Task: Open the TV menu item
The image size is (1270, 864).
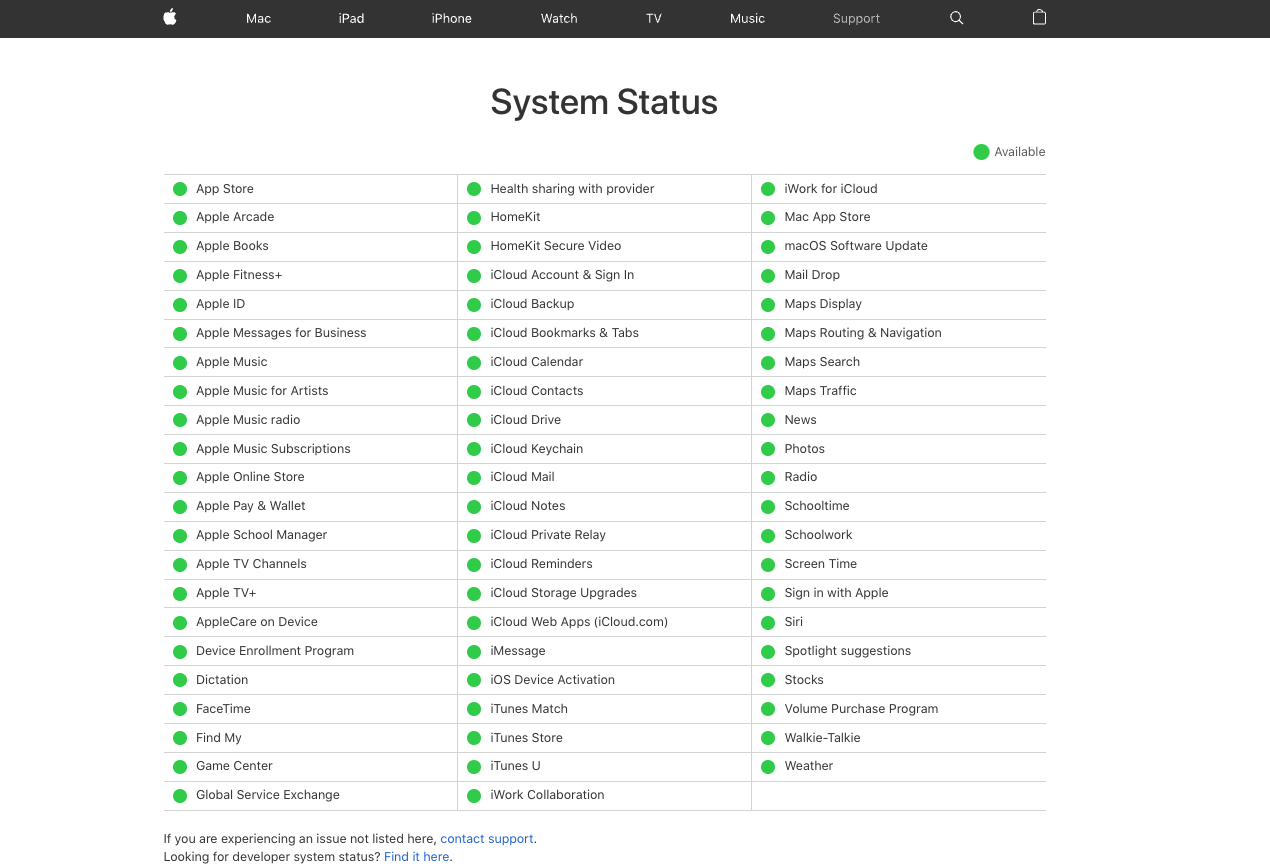Action: coord(654,18)
